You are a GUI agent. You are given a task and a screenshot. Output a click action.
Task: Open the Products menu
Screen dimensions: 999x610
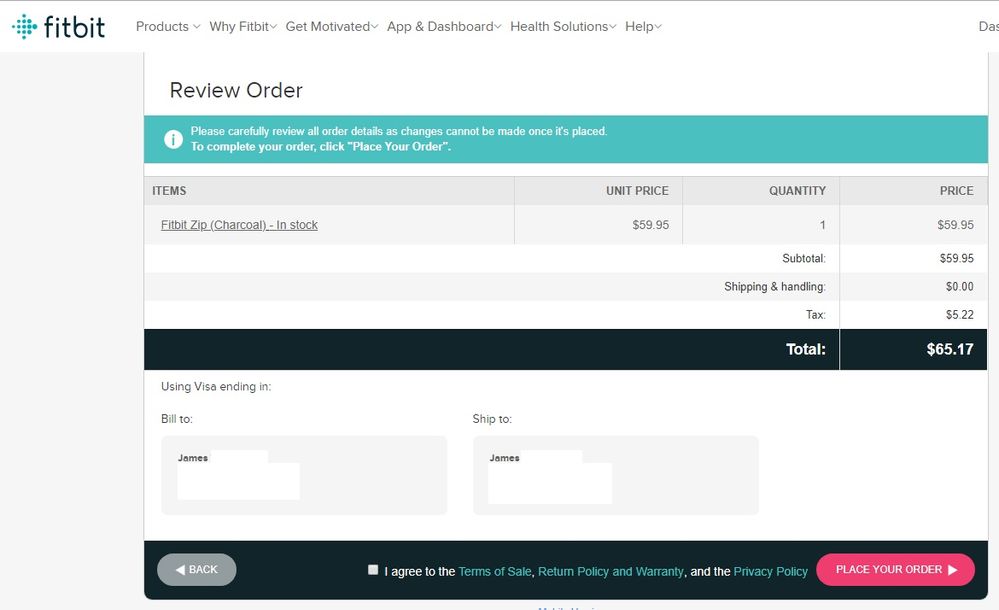point(162,27)
